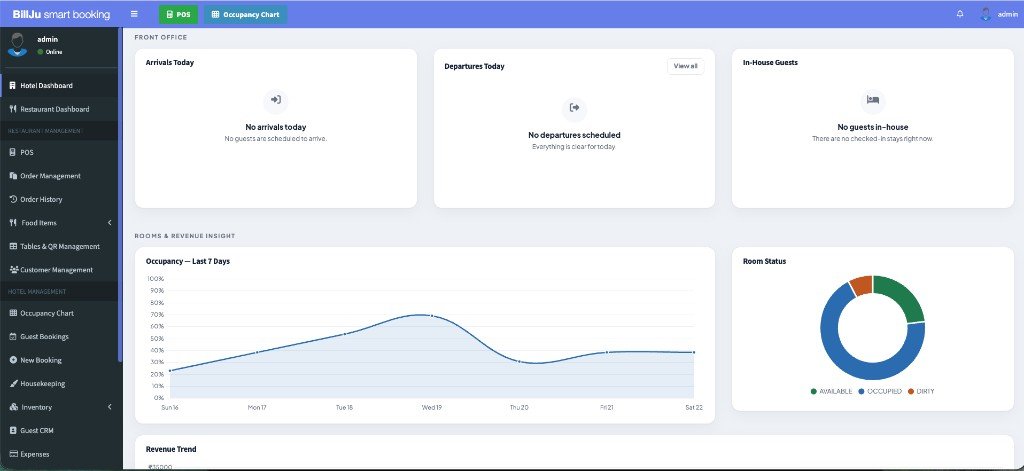The image size is (1024, 471).
Task: Toggle the hamburger sidebar menu icon
Action: 134,14
